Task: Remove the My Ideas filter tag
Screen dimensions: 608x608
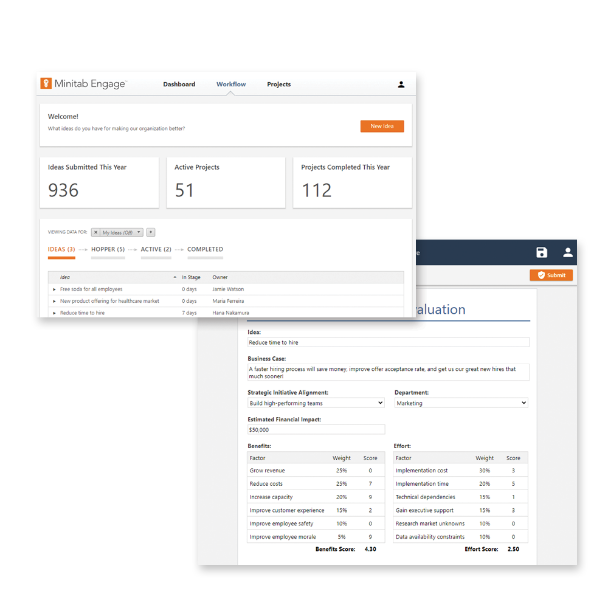Action: (x=95, y=232)
